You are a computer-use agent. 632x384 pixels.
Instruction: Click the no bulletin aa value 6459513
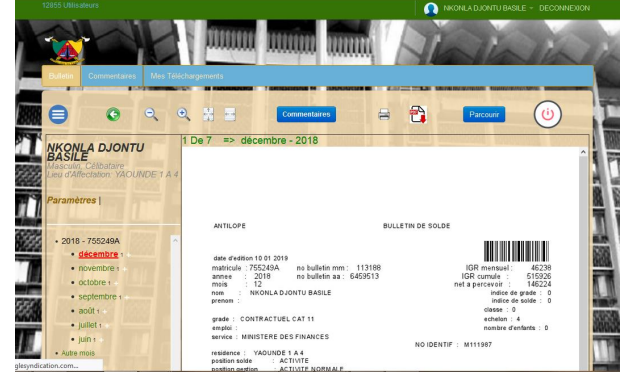pyautogui.click(x=364, y=276)
